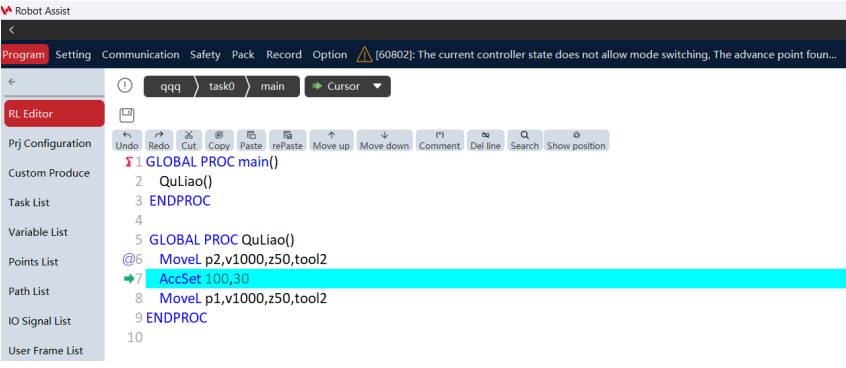
Task: Open Path List in the sidebar
Action: pyautogui.click(x=29, y=291)
